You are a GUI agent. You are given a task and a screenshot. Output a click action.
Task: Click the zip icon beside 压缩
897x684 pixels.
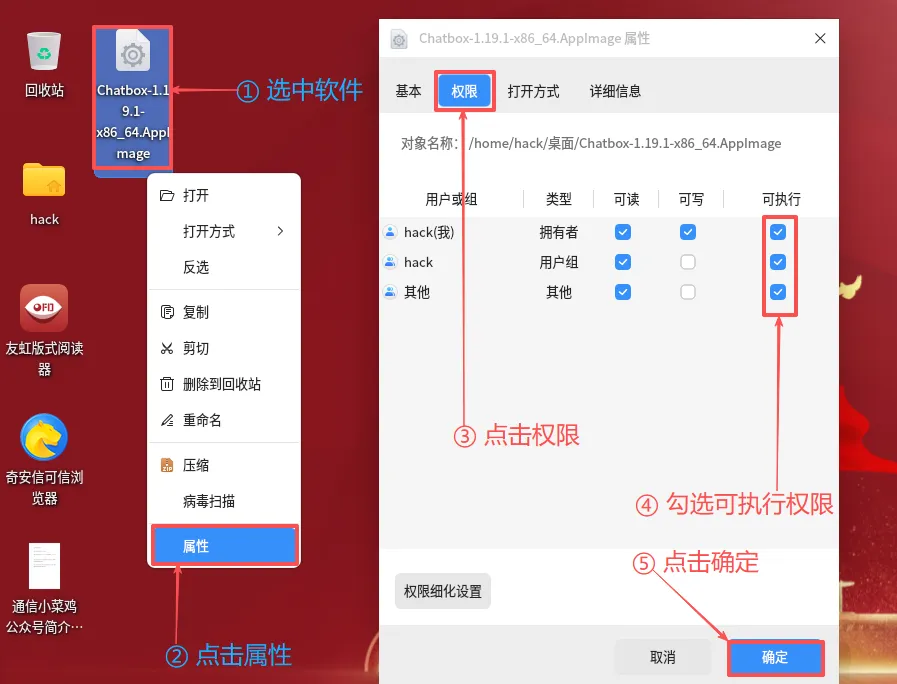point(167,465)
